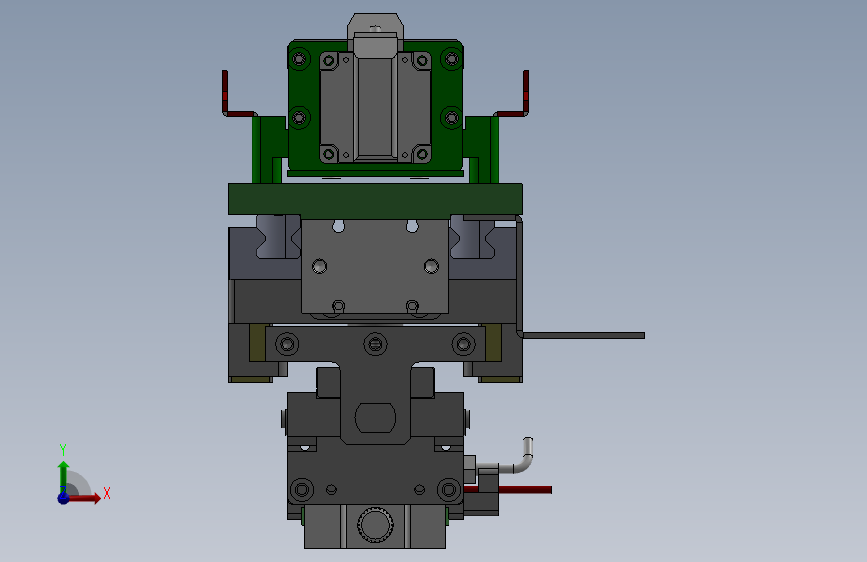Select the oblong slot in the lower dark bracket

(375, 418)
